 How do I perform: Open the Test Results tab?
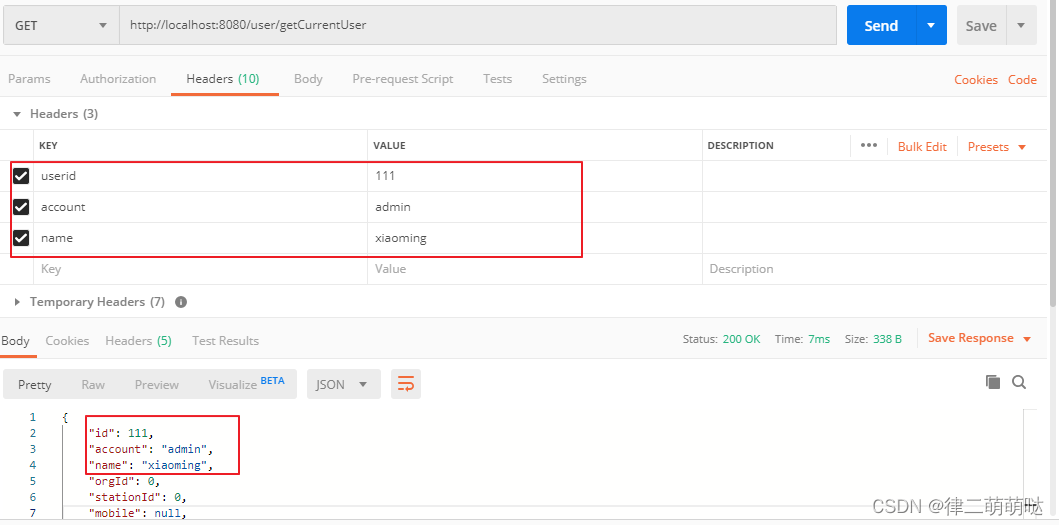point(226,341)
